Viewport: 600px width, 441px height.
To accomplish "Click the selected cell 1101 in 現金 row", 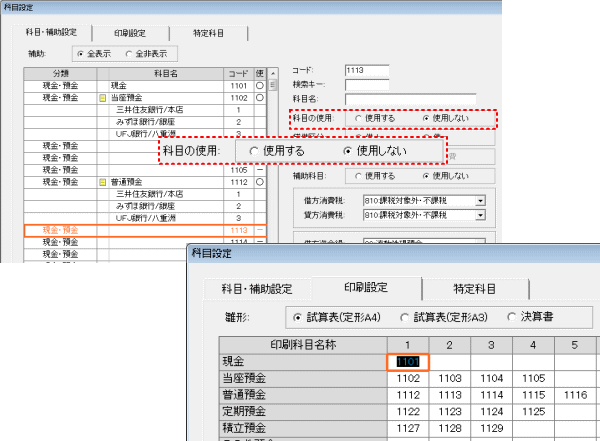I will coord(408,362).
